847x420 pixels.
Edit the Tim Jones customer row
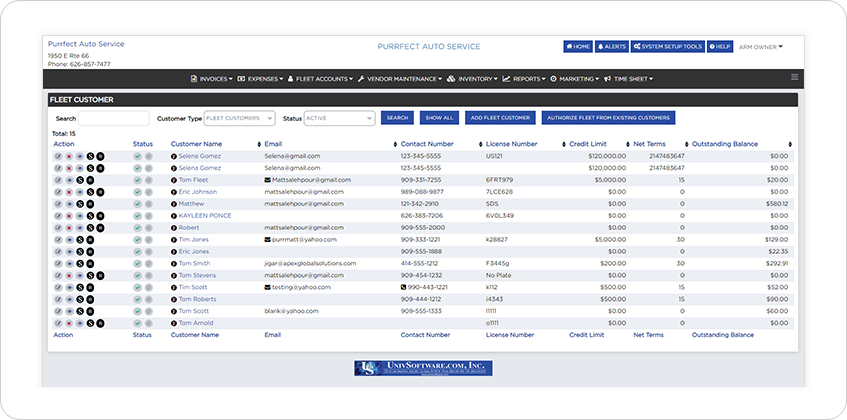click(58, 239)
